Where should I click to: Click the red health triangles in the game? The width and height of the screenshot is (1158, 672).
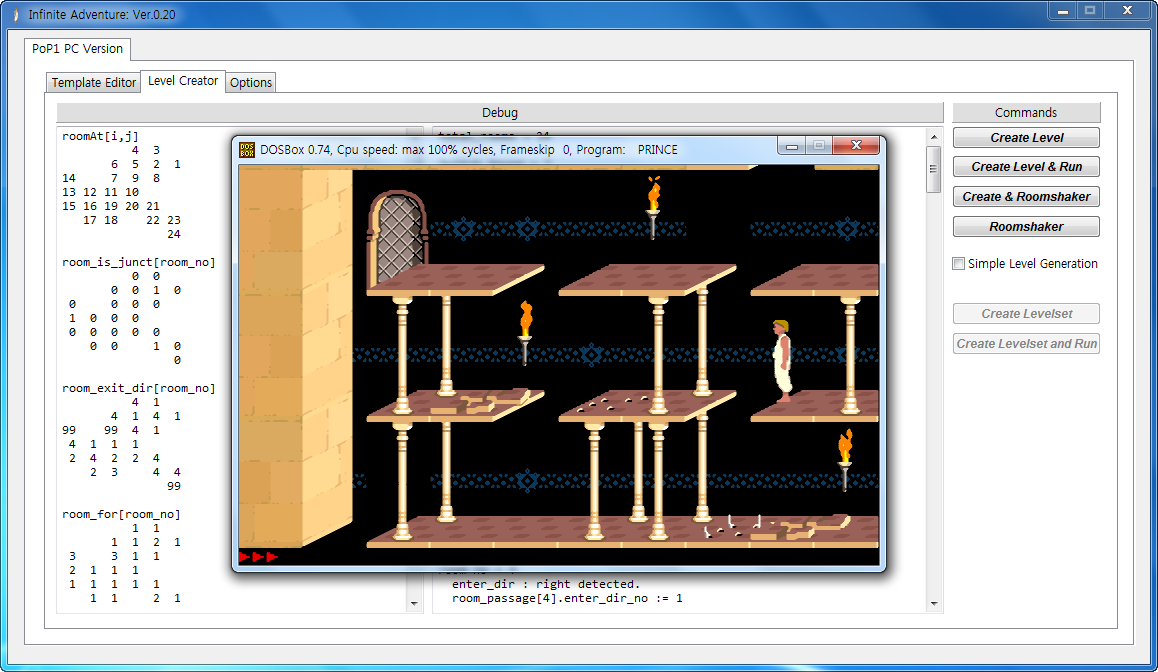258,557
